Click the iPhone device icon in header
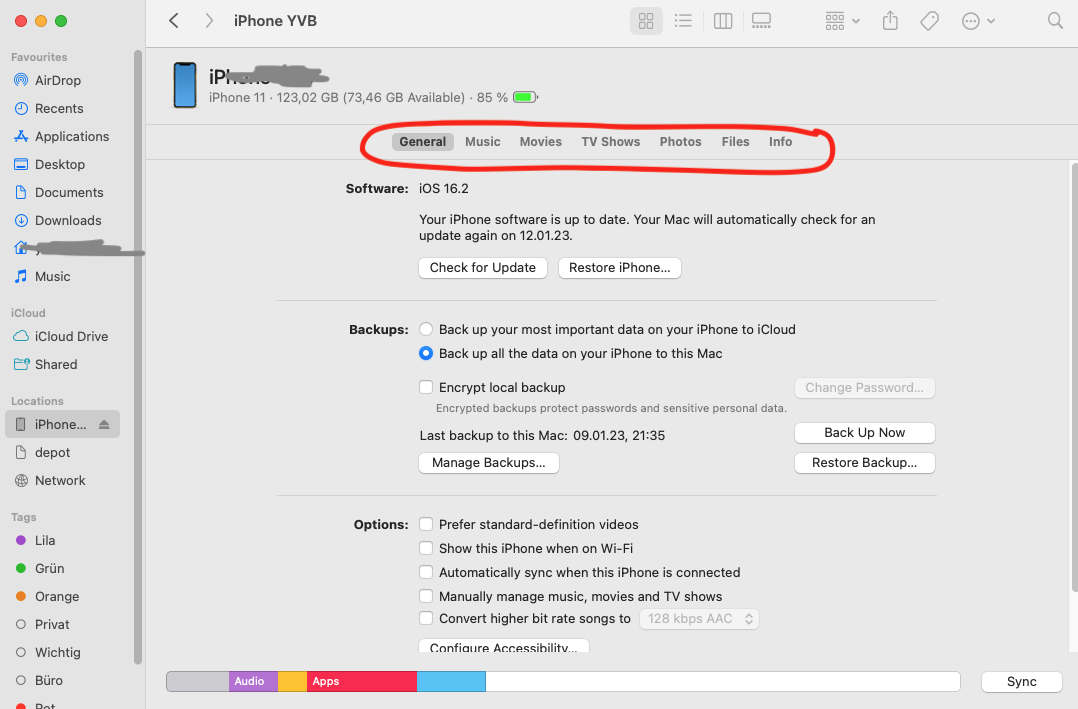1078x709 pixels. tap(184, 85)
